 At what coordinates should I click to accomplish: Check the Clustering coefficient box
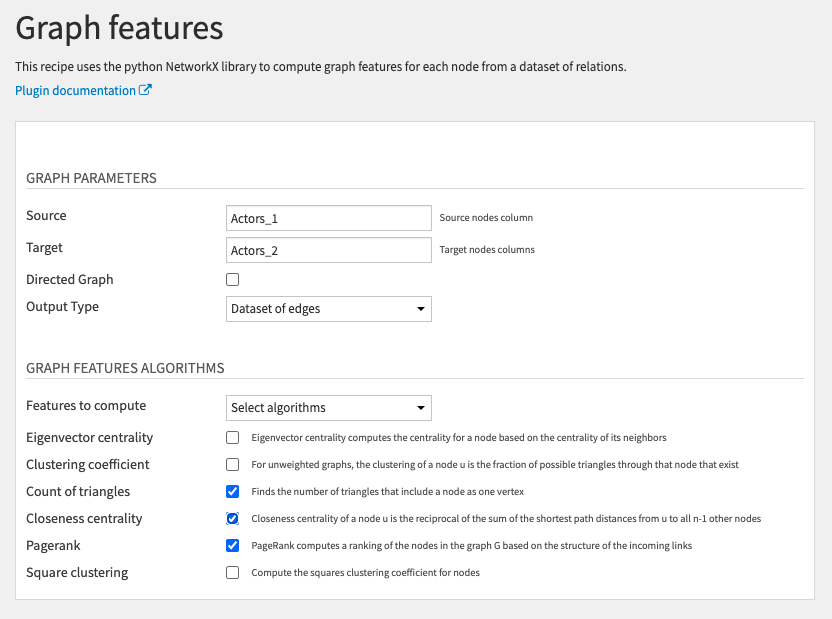[x=233, y=465]
